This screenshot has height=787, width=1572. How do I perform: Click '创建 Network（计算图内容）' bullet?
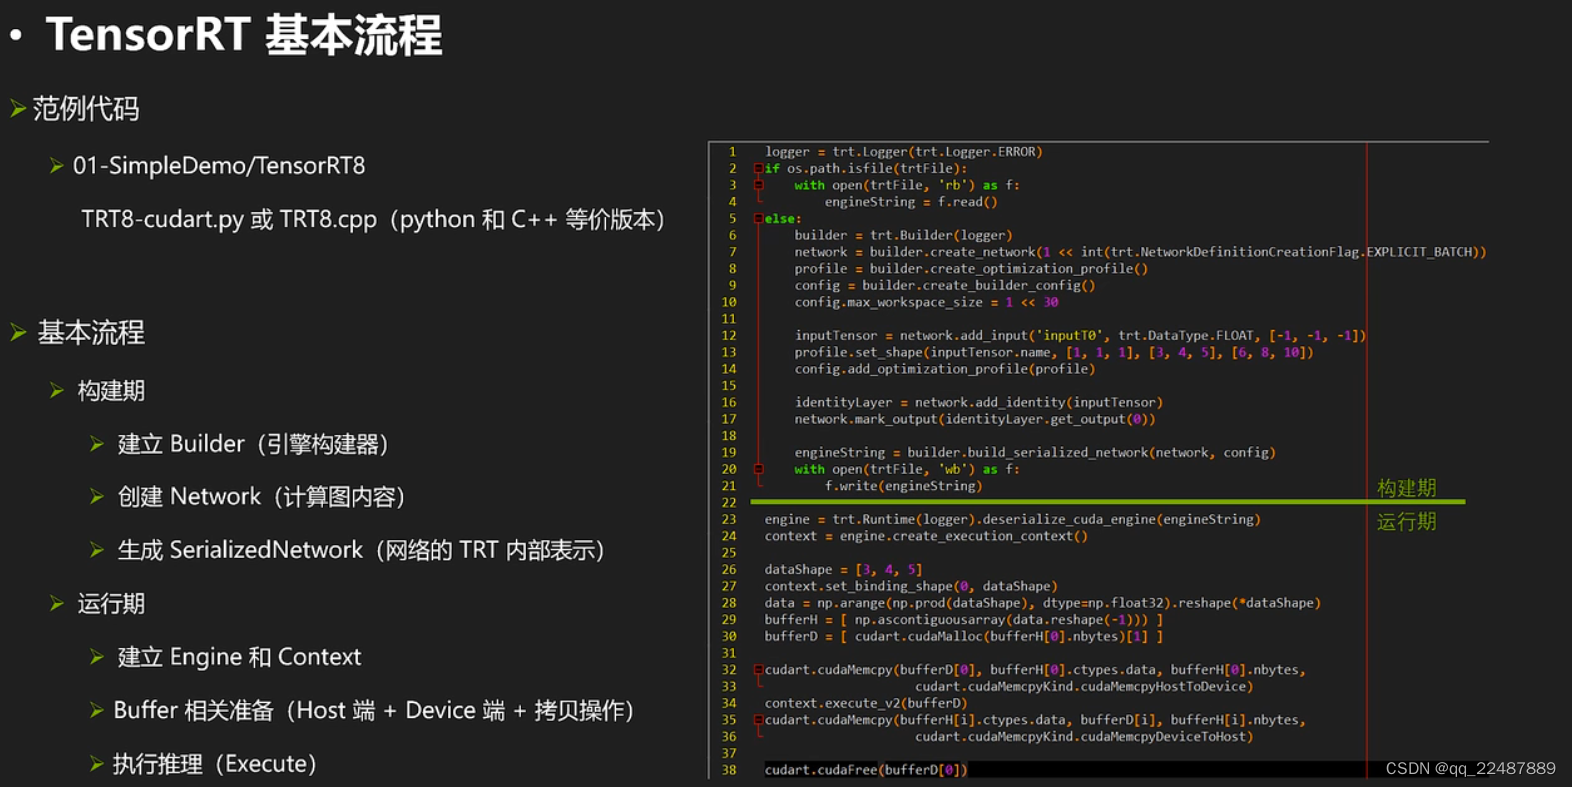261,497
